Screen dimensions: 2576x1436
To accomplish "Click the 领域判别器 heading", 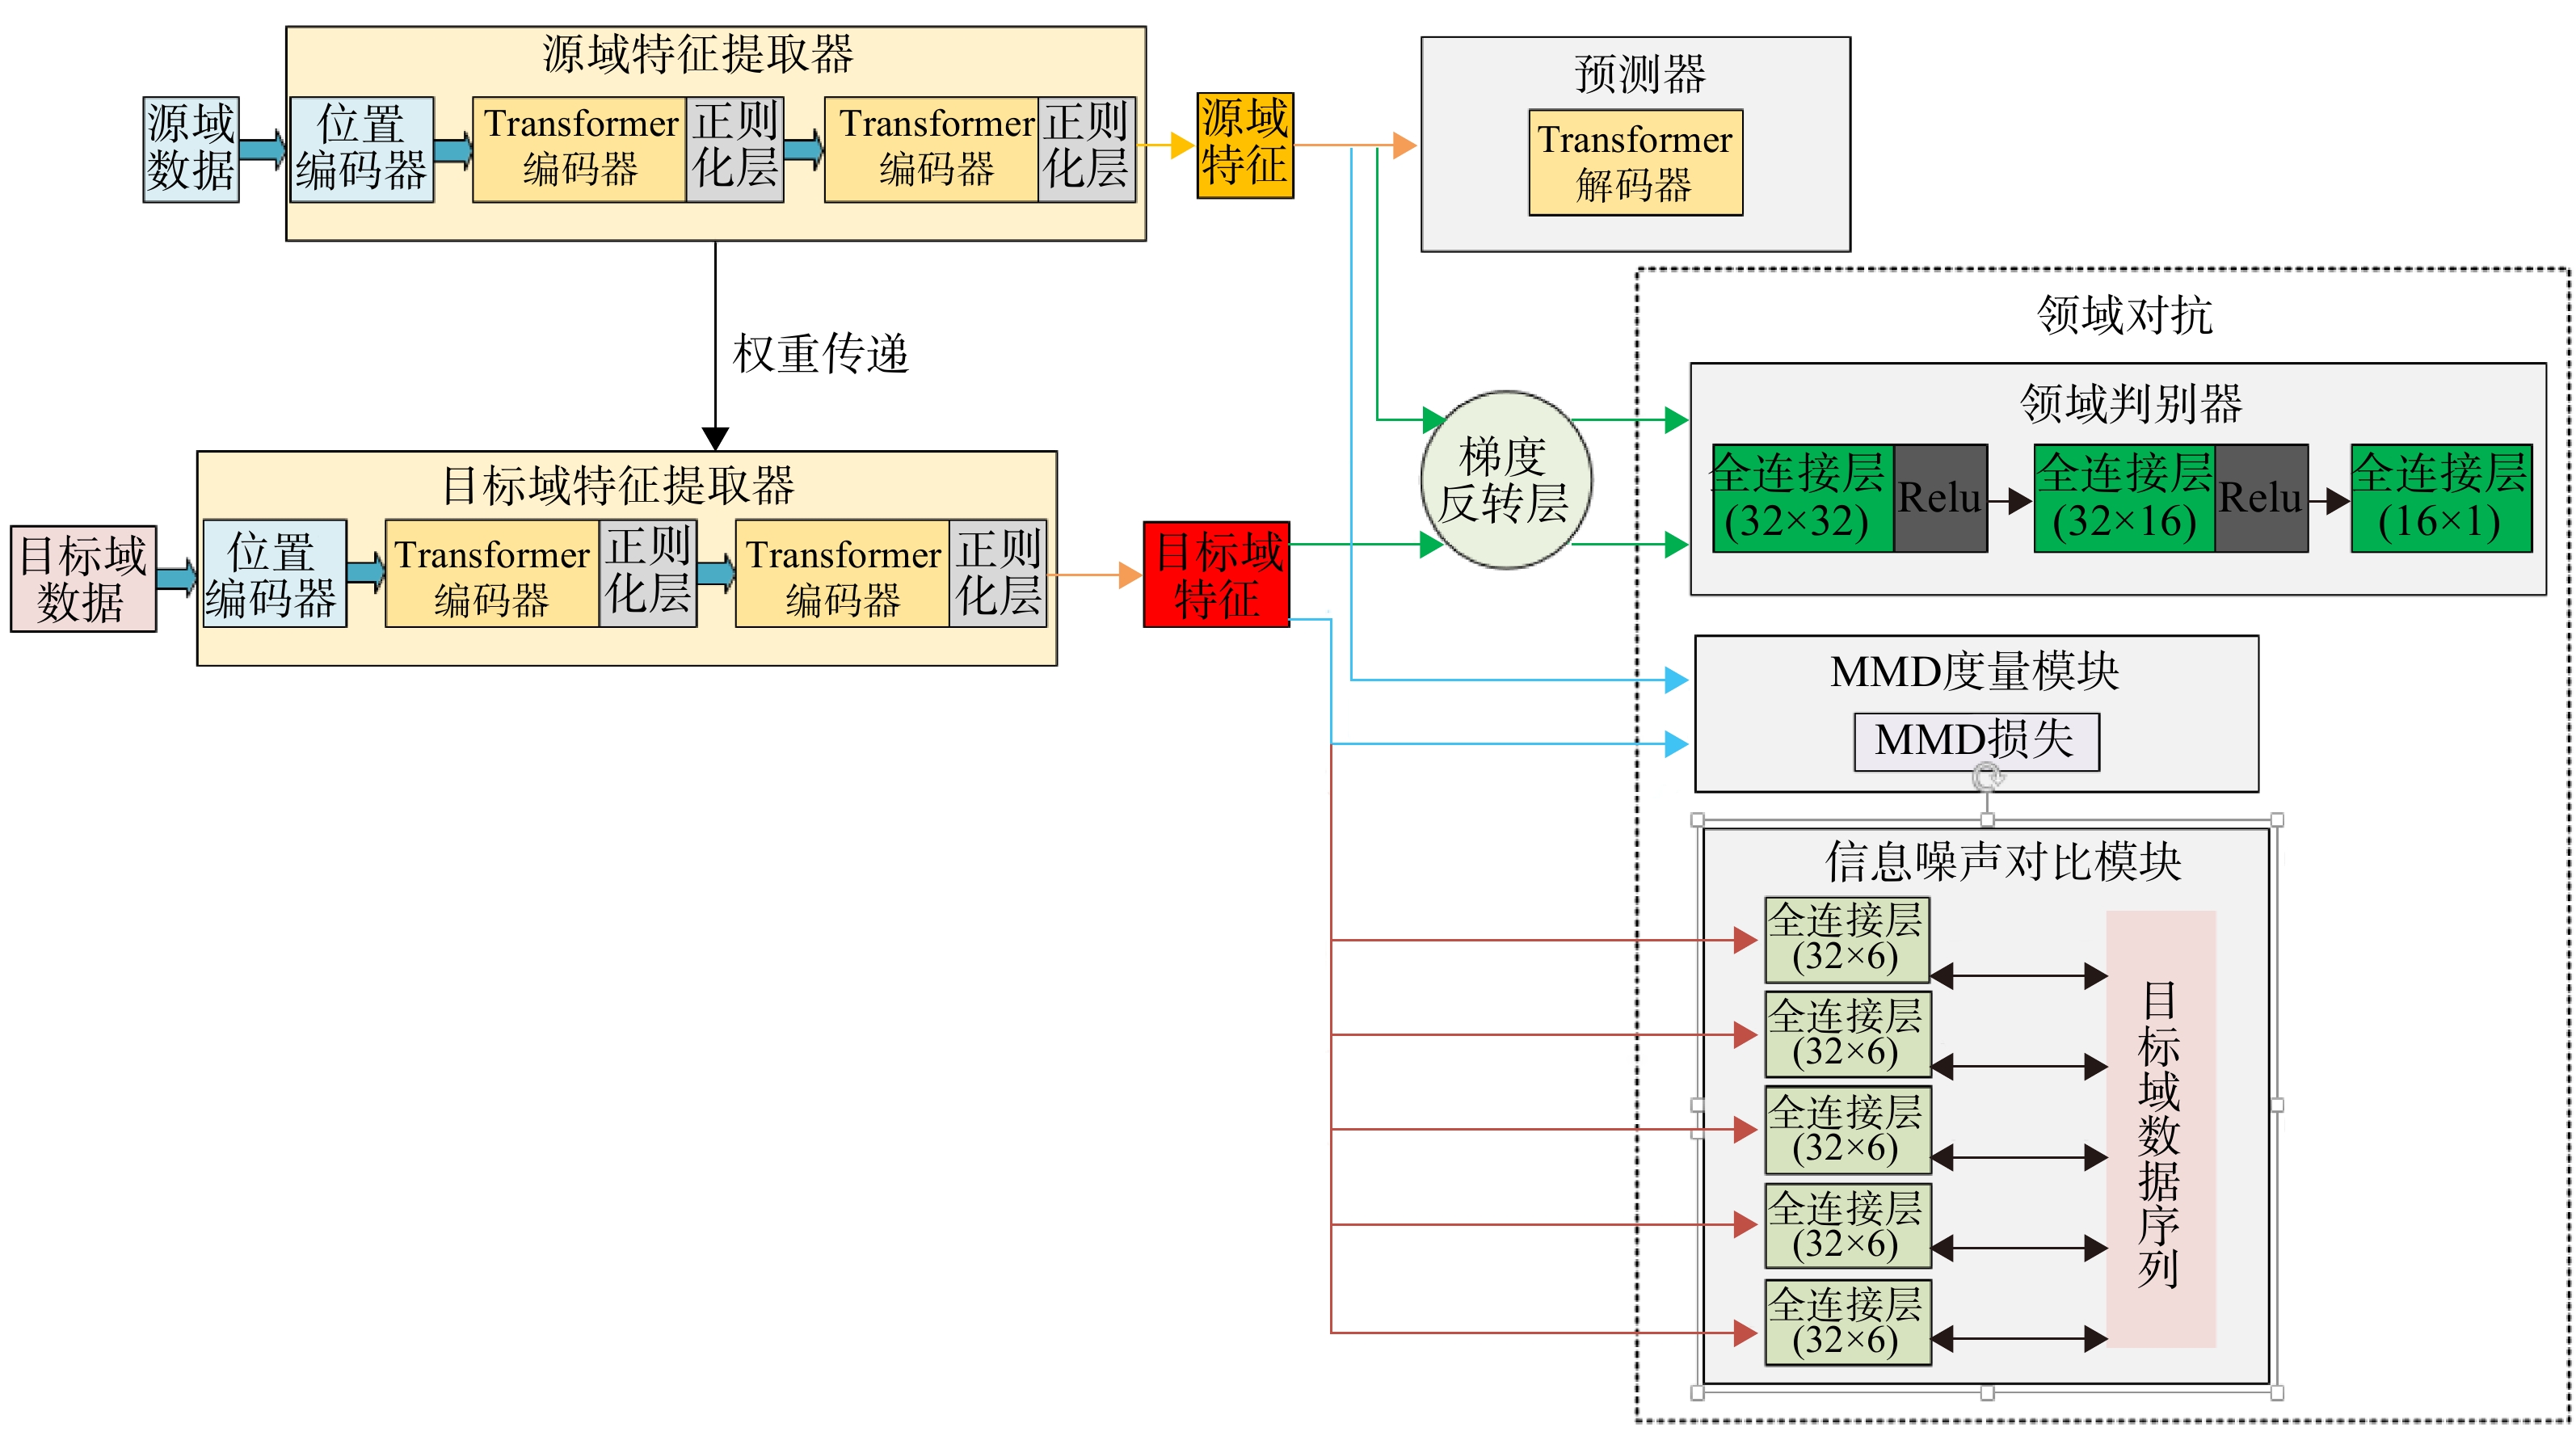I will (2132, 403).
